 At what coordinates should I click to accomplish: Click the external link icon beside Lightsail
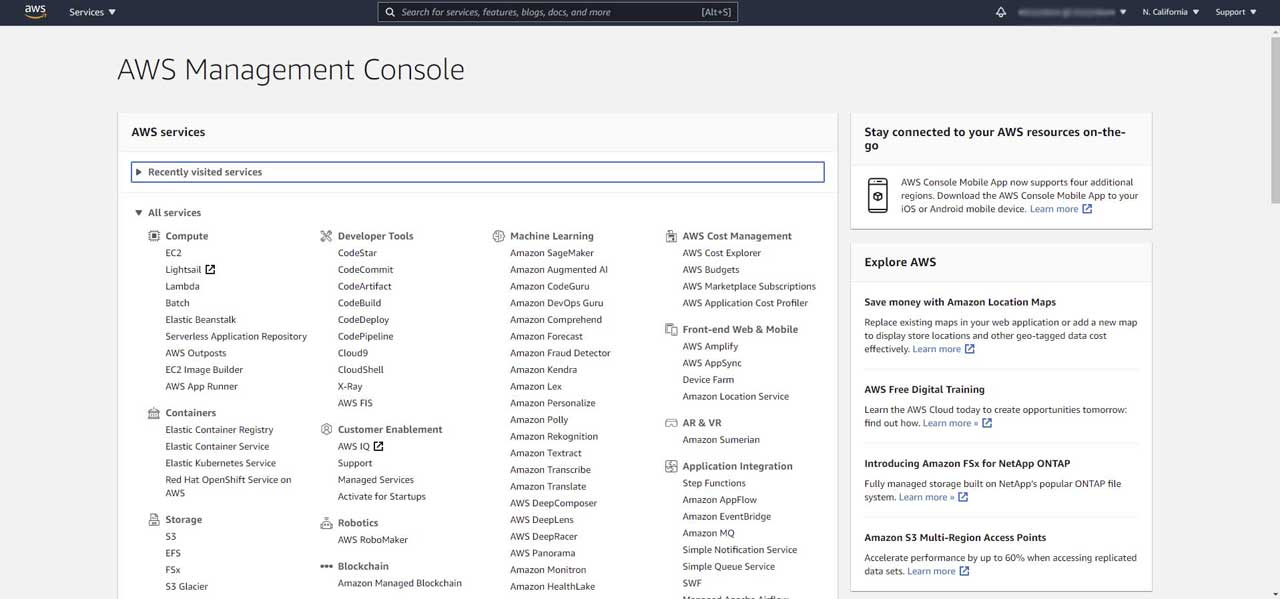[210, 269]
